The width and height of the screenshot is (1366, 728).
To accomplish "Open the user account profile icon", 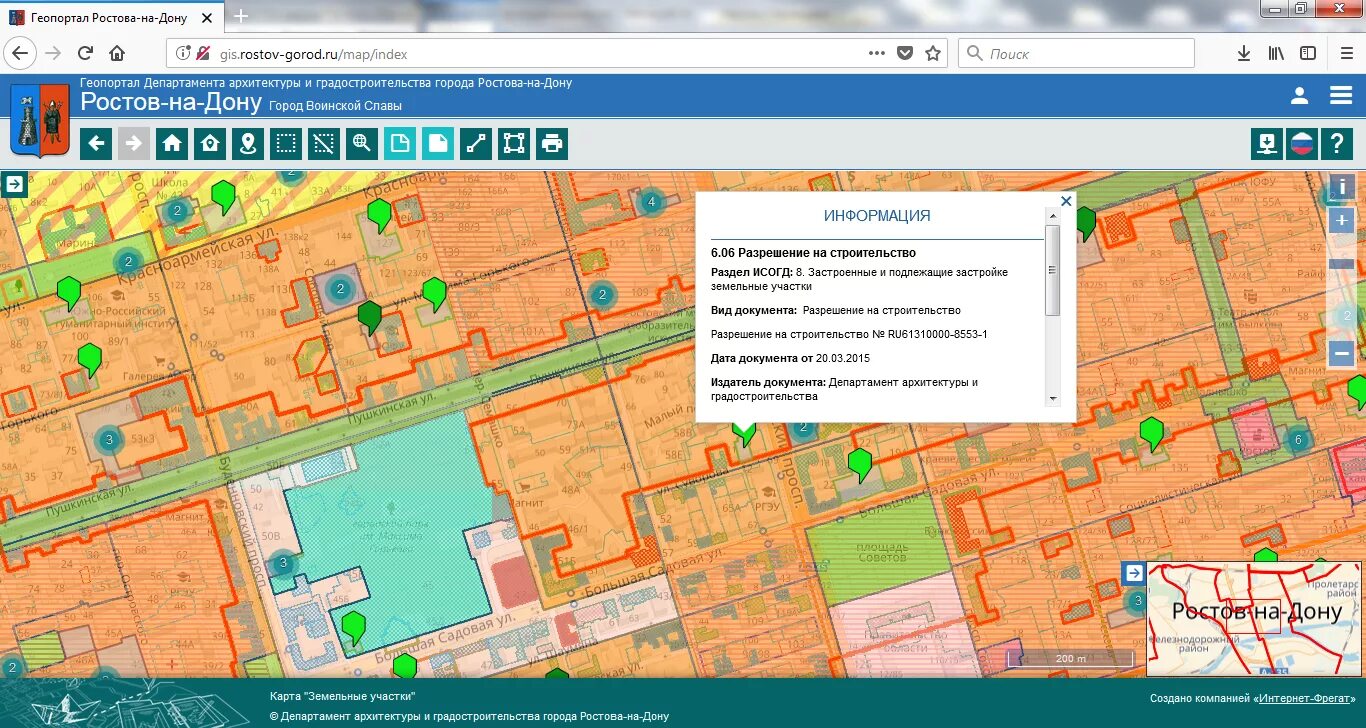I will coord(1299,96).
